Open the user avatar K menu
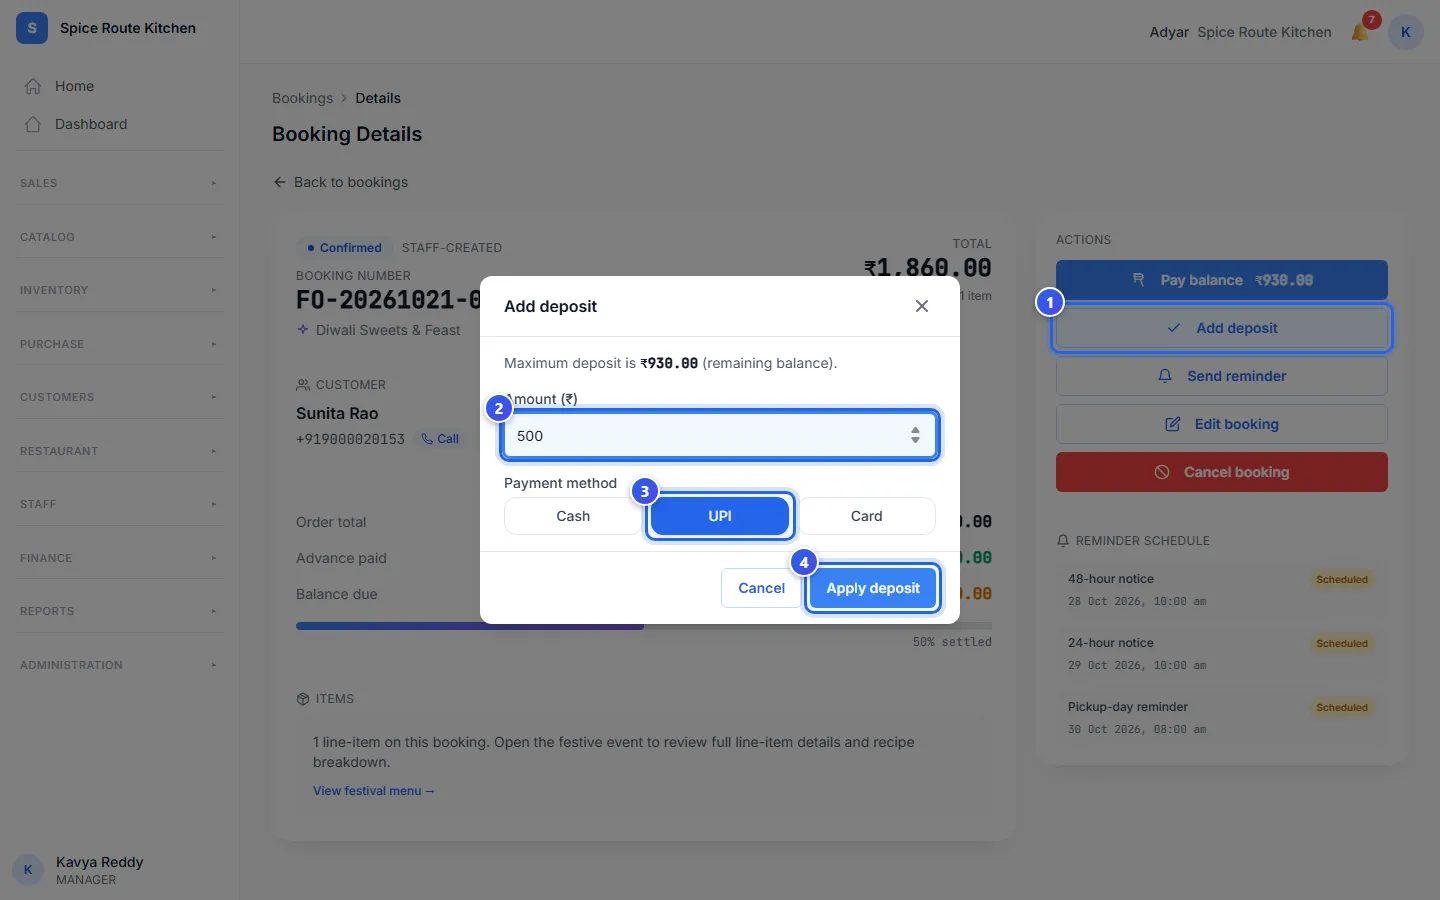Viewport: 1440px width, 900px height. [x=1405, y=32]
